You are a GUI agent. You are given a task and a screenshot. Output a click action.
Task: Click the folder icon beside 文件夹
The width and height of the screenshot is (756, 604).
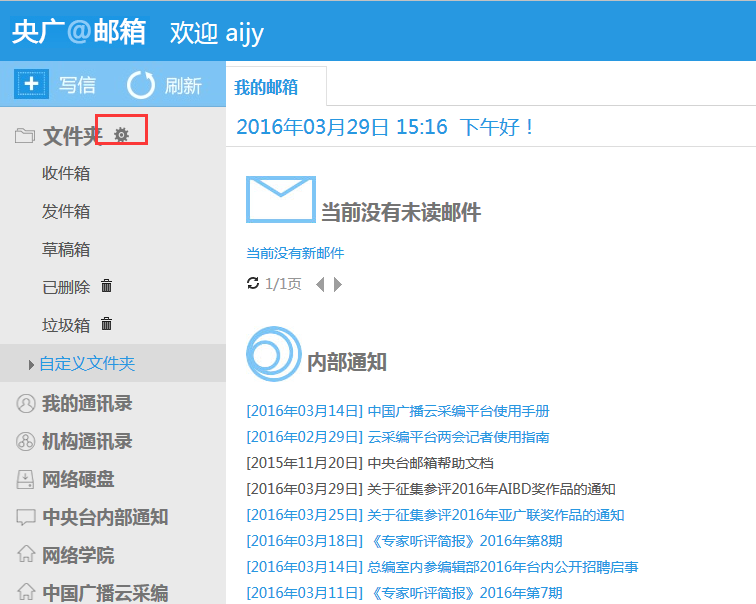25,136
